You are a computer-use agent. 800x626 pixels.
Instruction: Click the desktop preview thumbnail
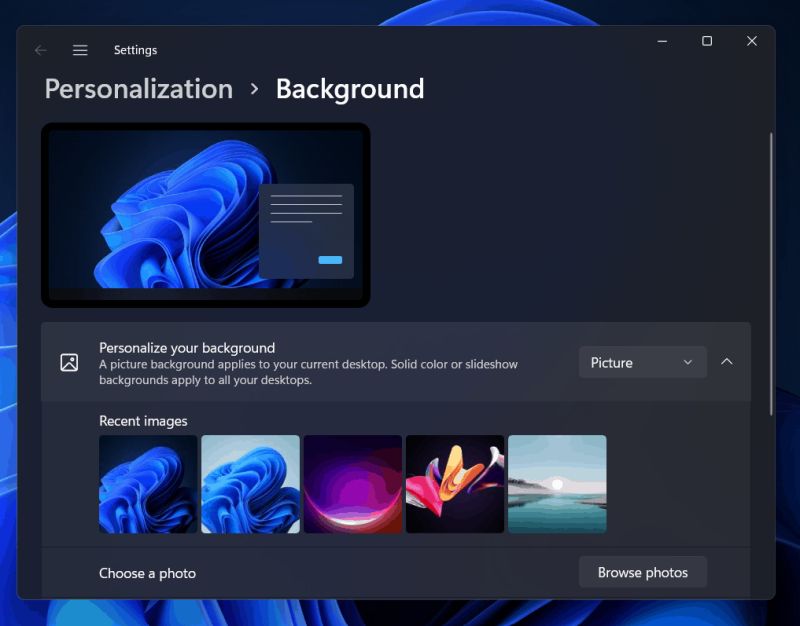pos(204,214)
